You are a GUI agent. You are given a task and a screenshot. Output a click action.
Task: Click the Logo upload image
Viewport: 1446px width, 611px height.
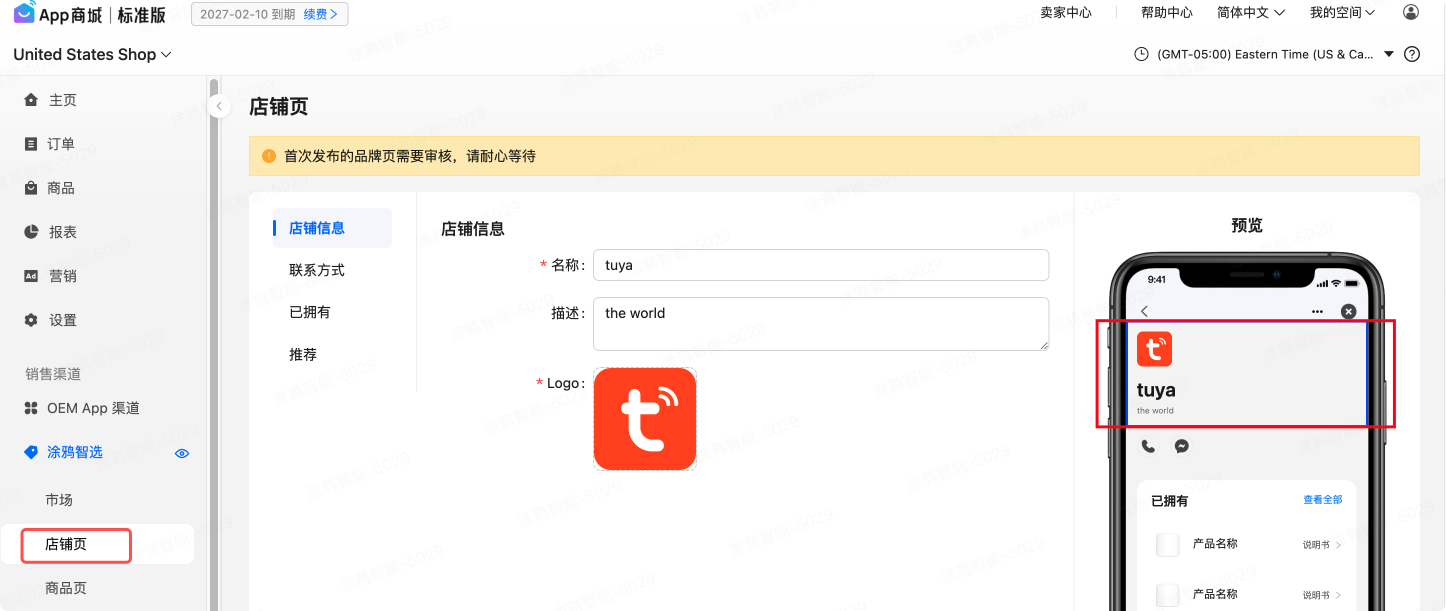(x=644, y=419)
